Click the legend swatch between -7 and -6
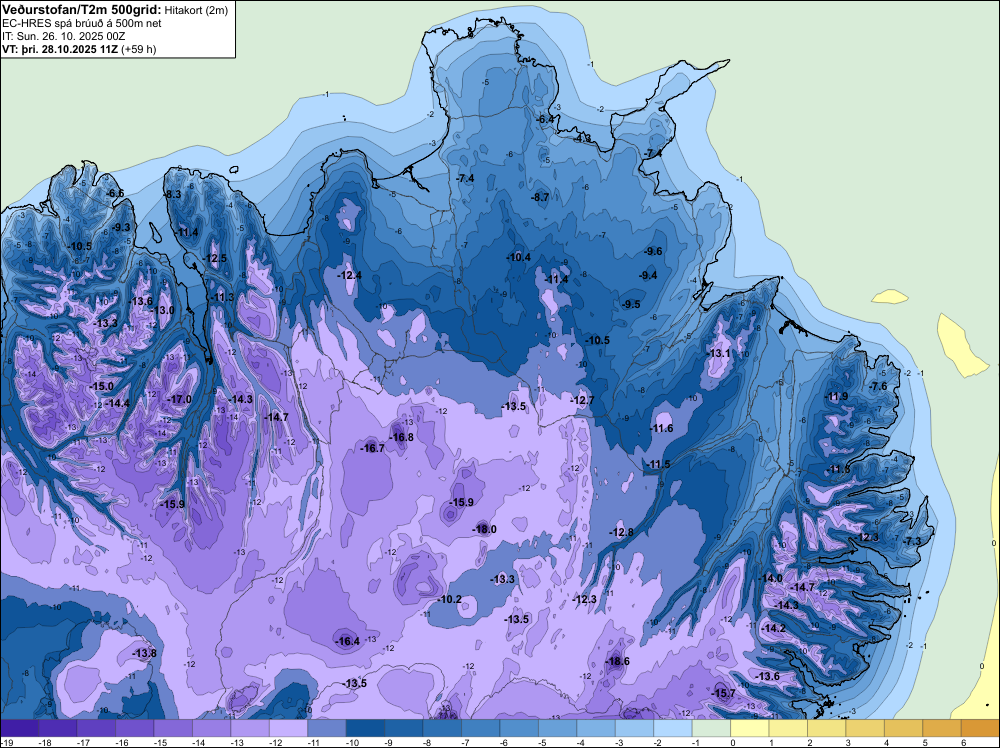 pos(481,728)
